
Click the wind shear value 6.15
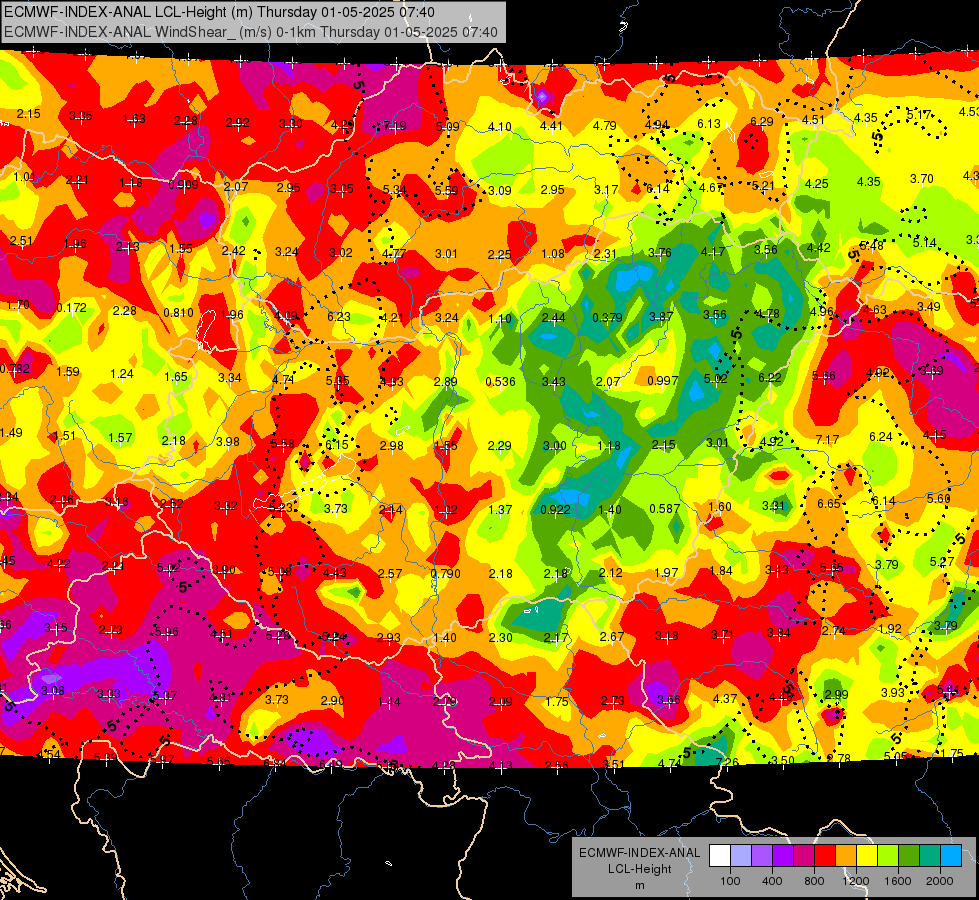[337, 444]
